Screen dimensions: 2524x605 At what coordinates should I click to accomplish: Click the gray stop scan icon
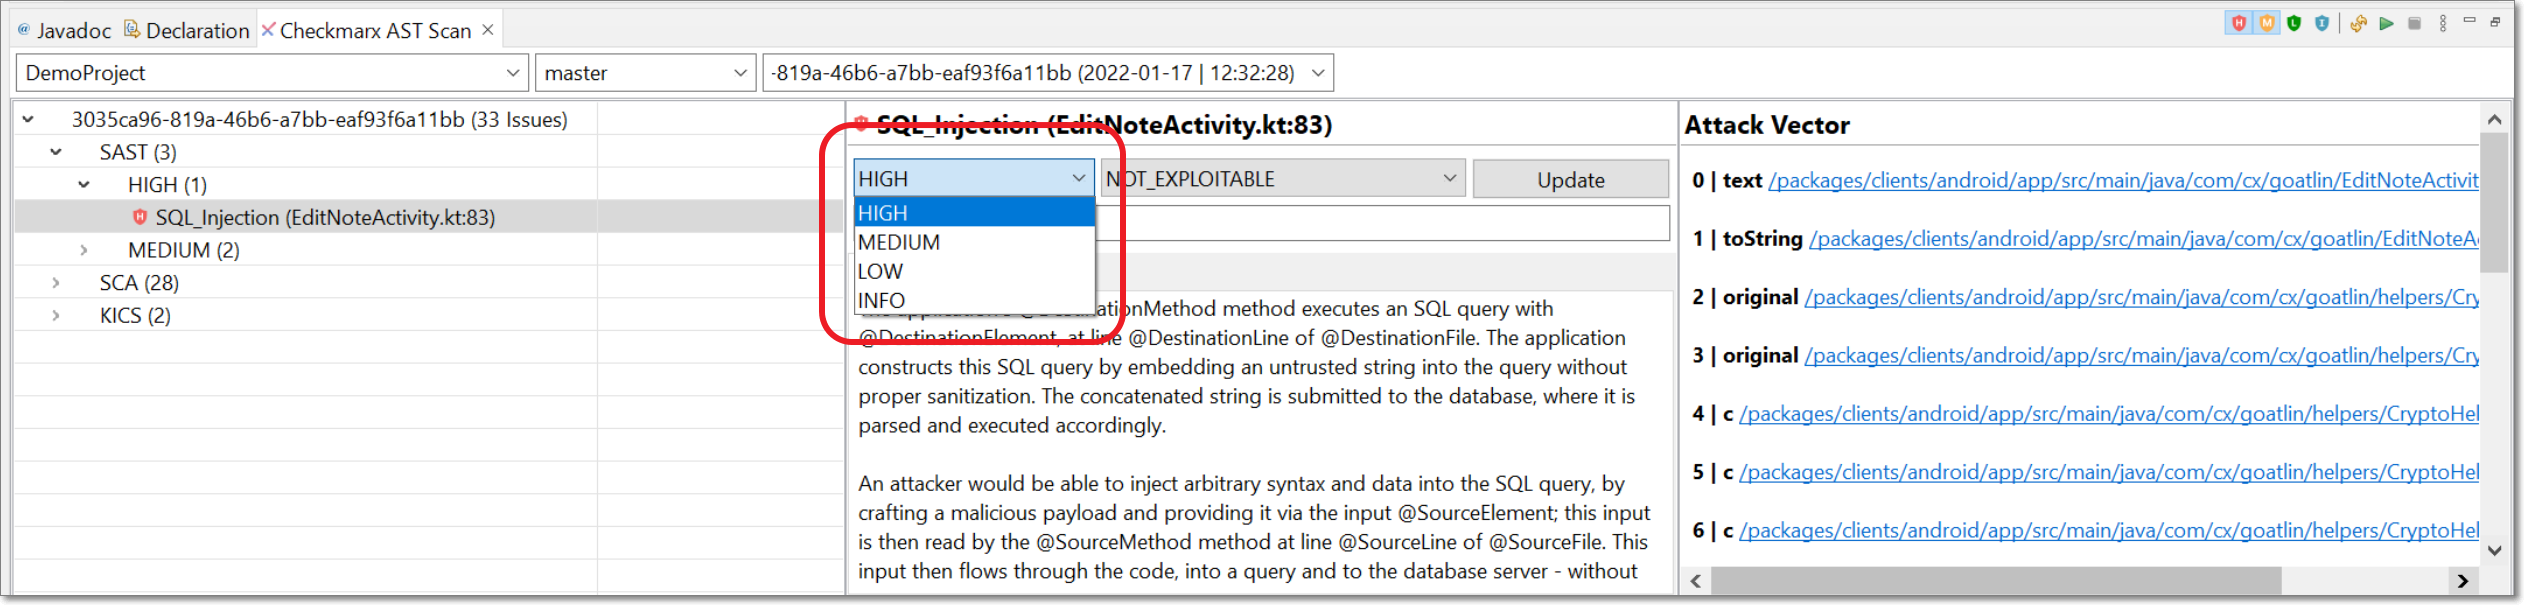pyautogui.click(x=2414, y=23)
